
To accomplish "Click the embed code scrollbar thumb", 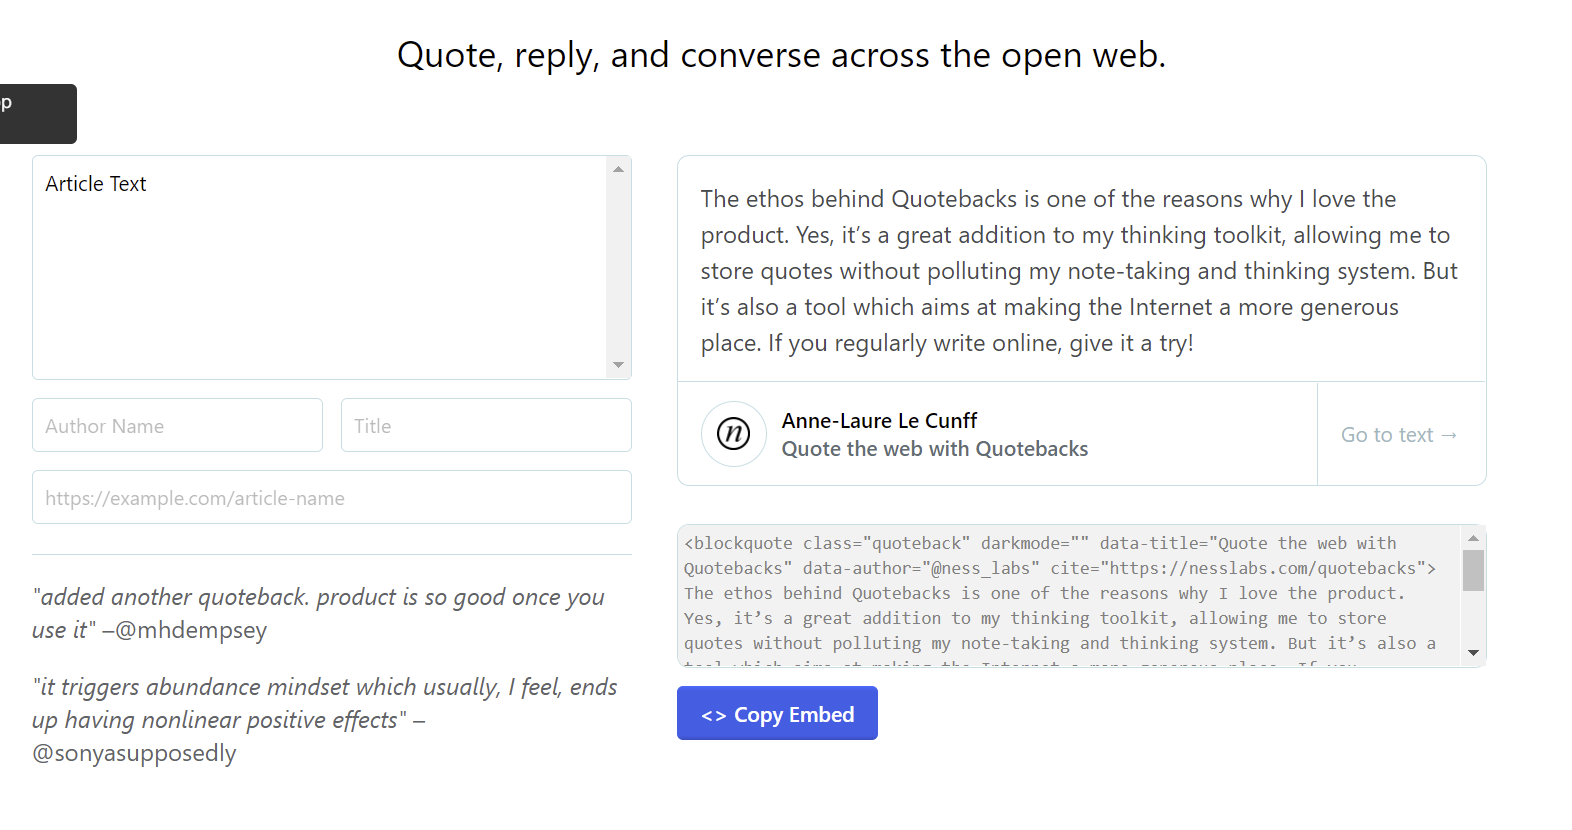I will click(1473, 571).
